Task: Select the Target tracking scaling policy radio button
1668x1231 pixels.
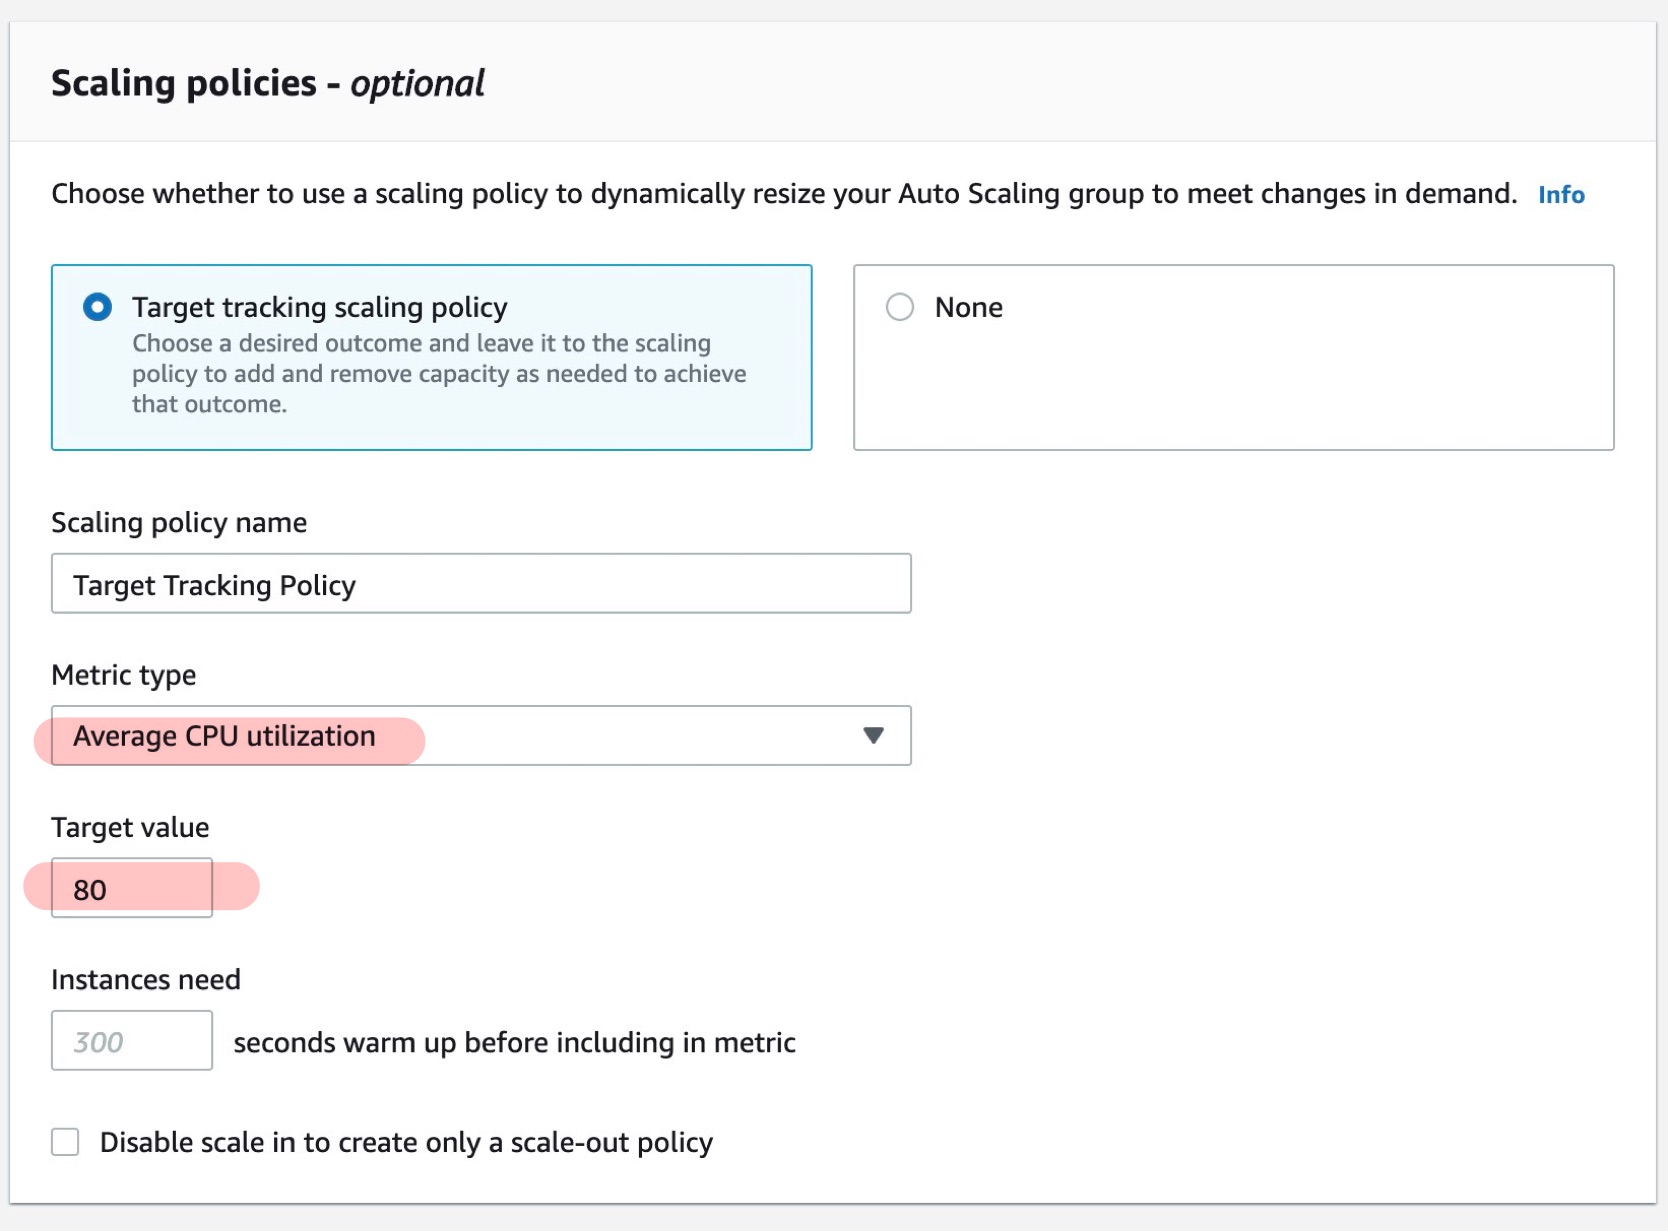Action: pyautogui.click(x=97, y=307)
